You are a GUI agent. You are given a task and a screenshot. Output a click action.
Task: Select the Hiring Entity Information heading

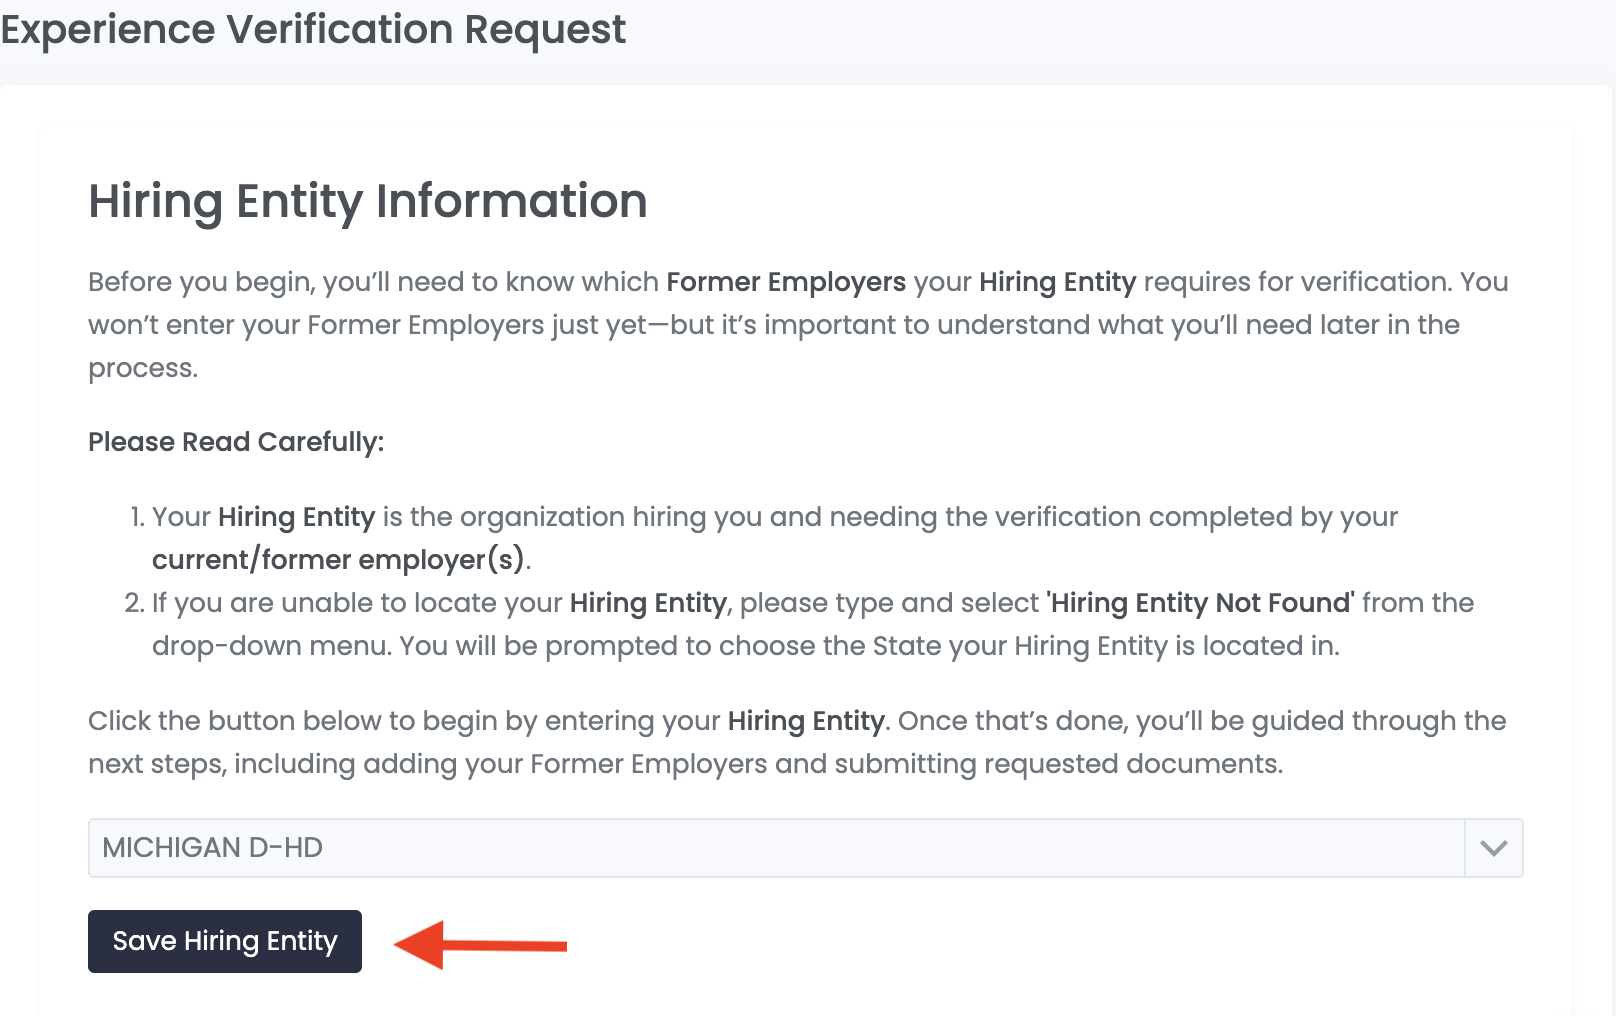367,202
